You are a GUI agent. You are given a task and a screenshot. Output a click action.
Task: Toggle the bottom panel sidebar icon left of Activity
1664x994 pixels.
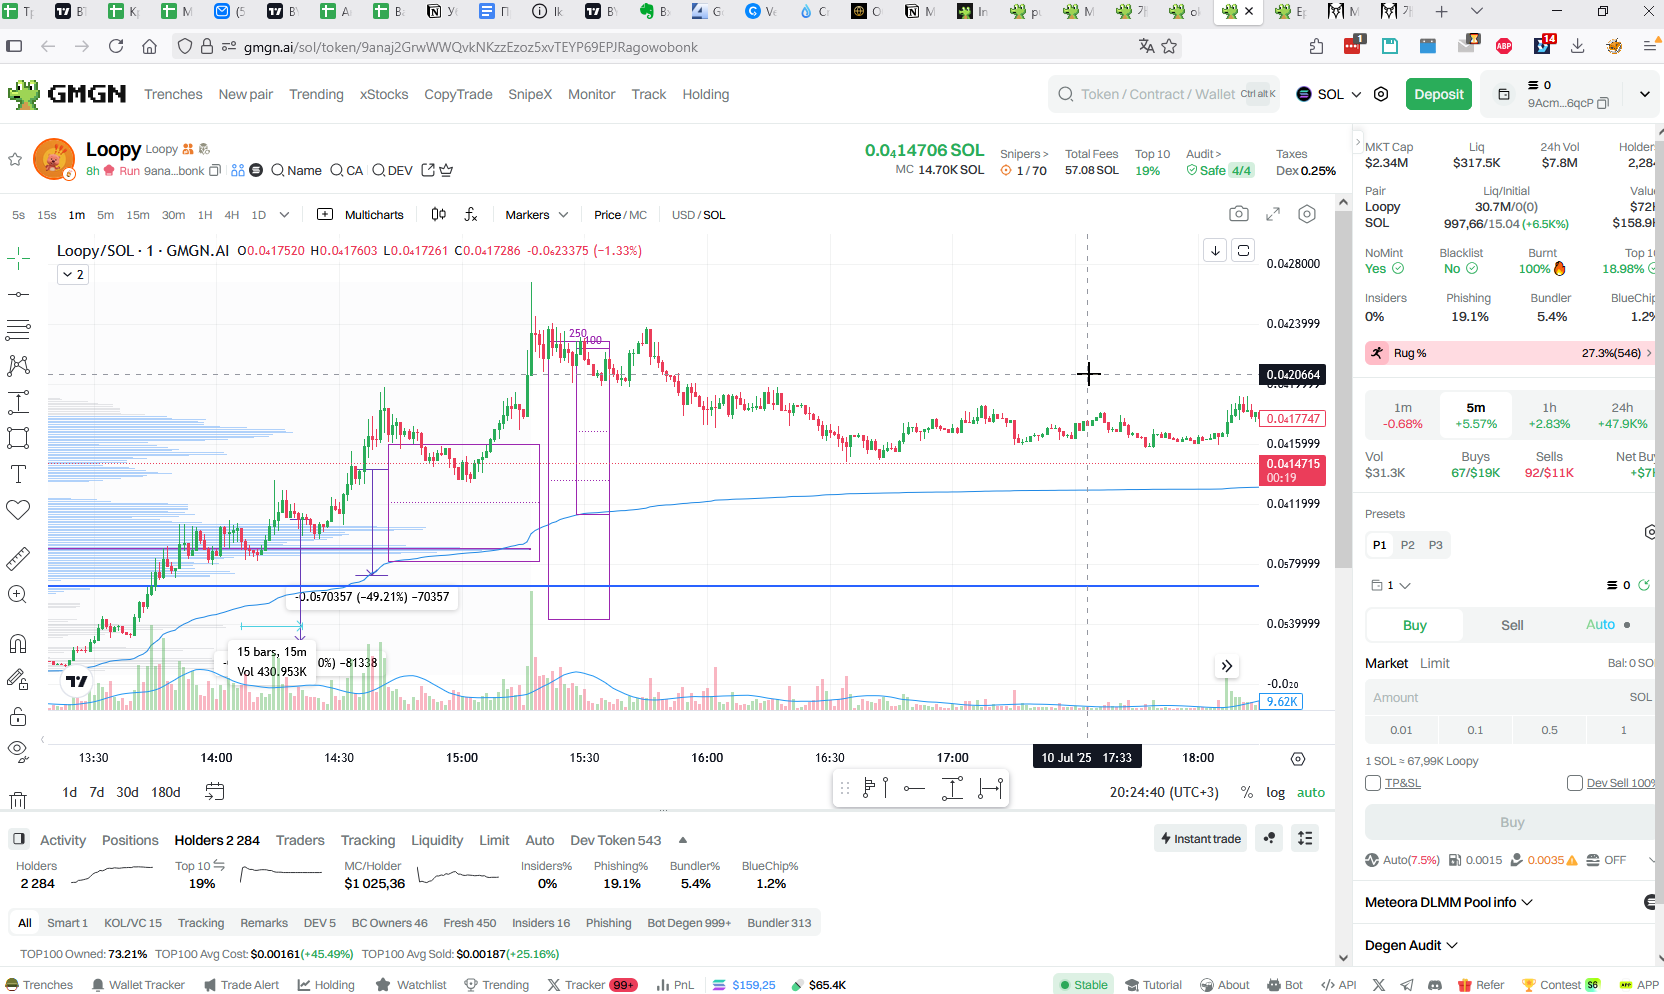pyautogui.click(x=18, y=839)
